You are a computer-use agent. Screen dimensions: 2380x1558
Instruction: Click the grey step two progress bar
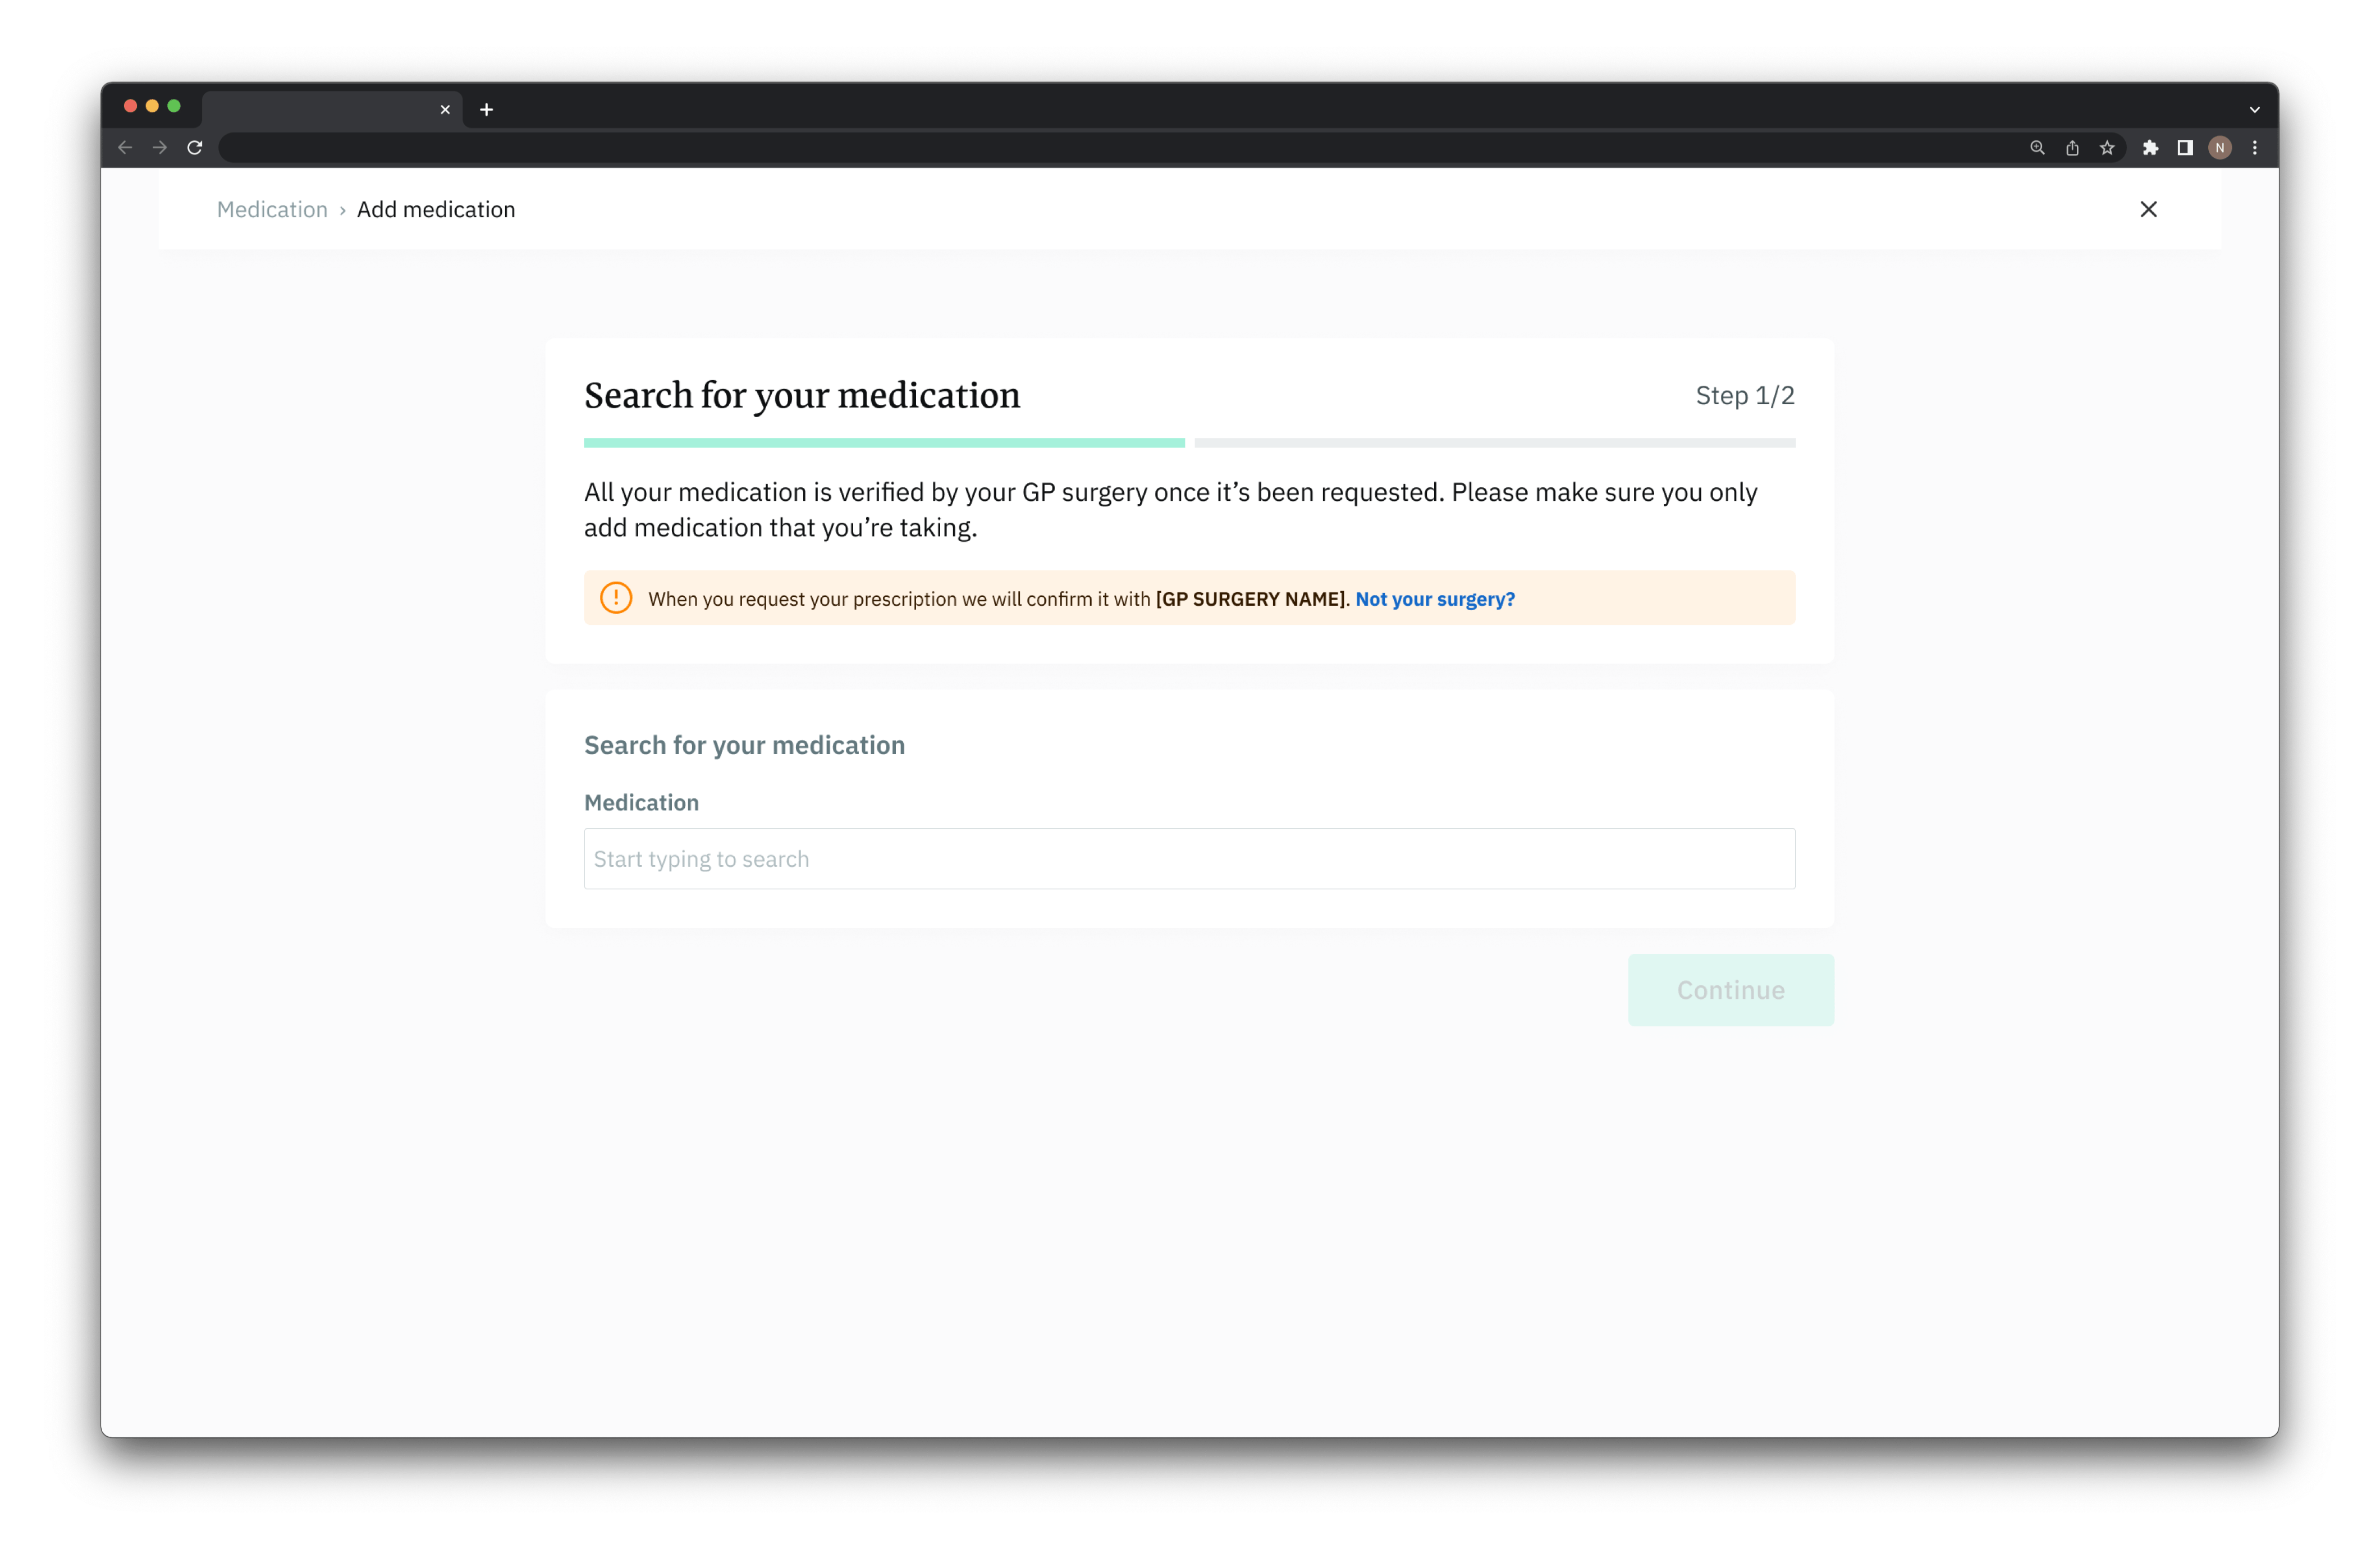pos(1495,443)
